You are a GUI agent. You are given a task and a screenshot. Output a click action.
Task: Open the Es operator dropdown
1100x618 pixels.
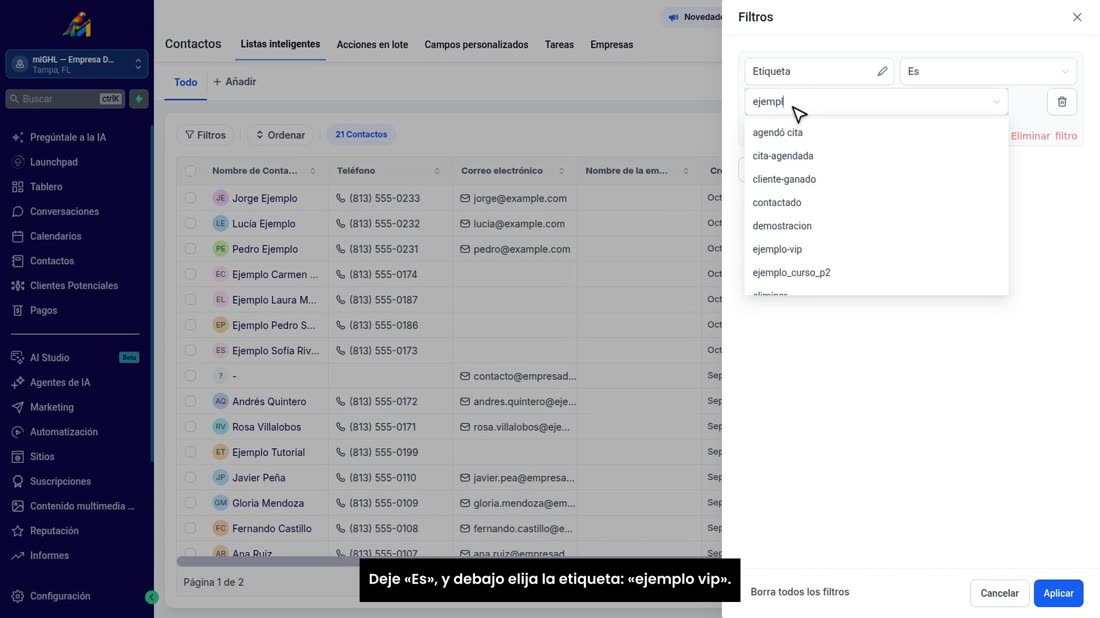pos(988,72)
